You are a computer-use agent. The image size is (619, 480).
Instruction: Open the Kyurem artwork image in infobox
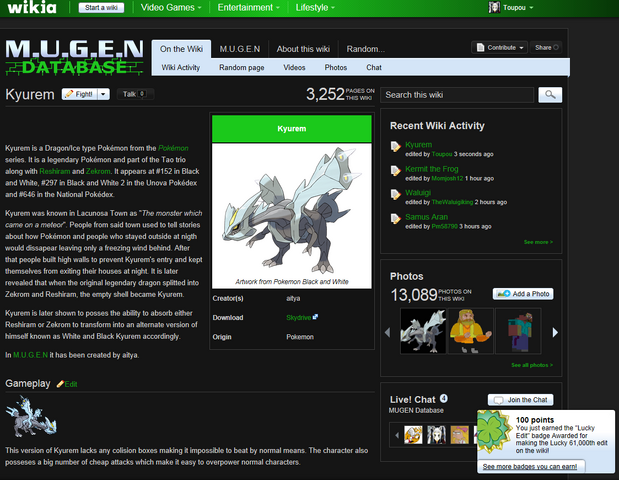(292, 210)
